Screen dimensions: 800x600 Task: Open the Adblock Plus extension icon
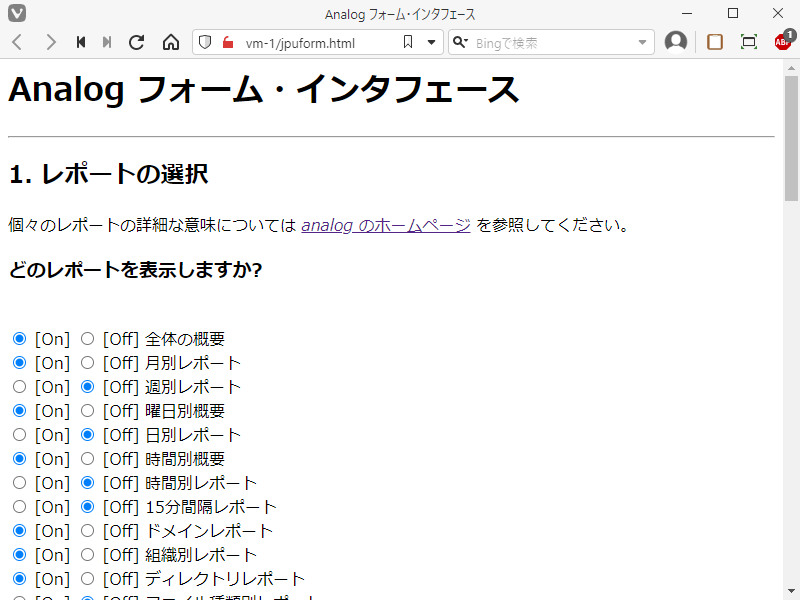click(783, 41)
